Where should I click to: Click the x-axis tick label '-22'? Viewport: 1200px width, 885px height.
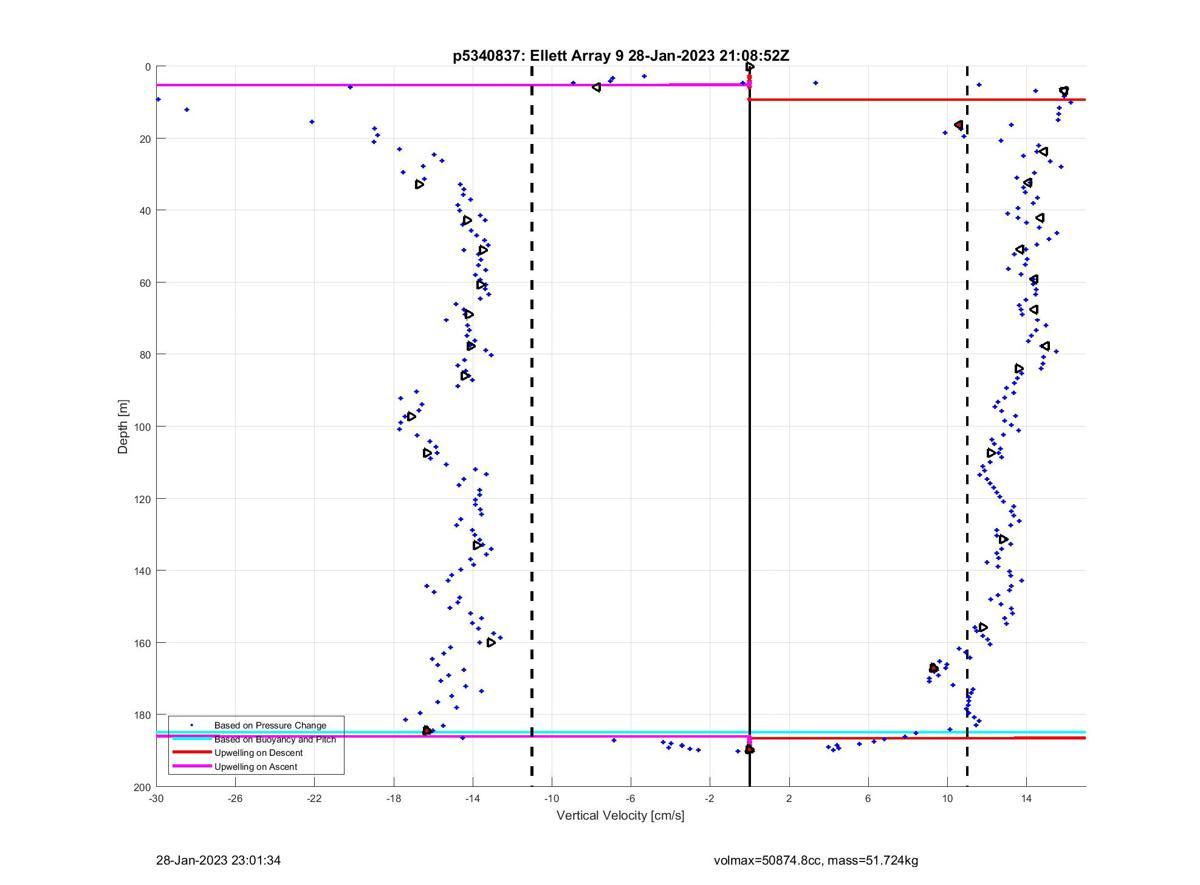pyautogui.click(x=314, y=798)
